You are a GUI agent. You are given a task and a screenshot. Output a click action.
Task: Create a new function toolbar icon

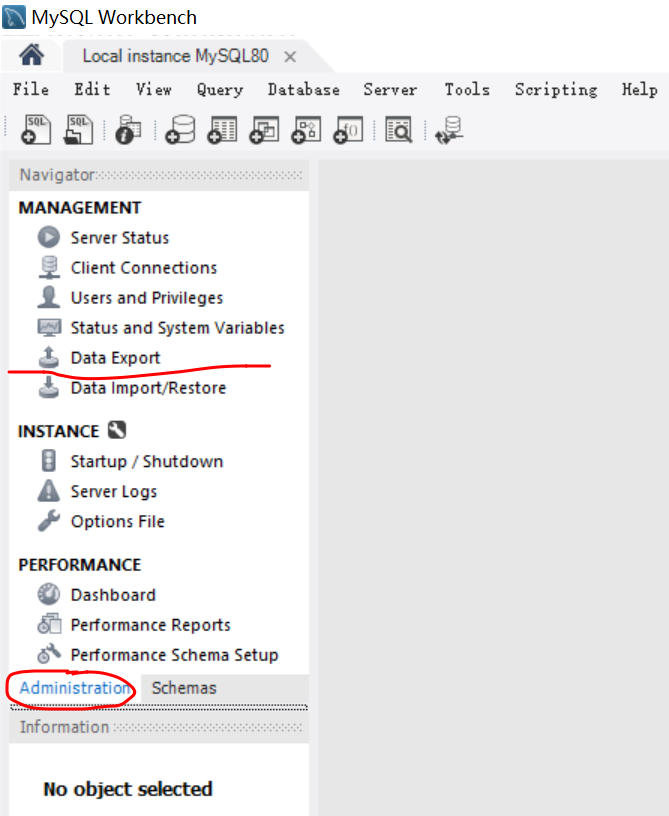pyautogui.click(x=348, y=130)
